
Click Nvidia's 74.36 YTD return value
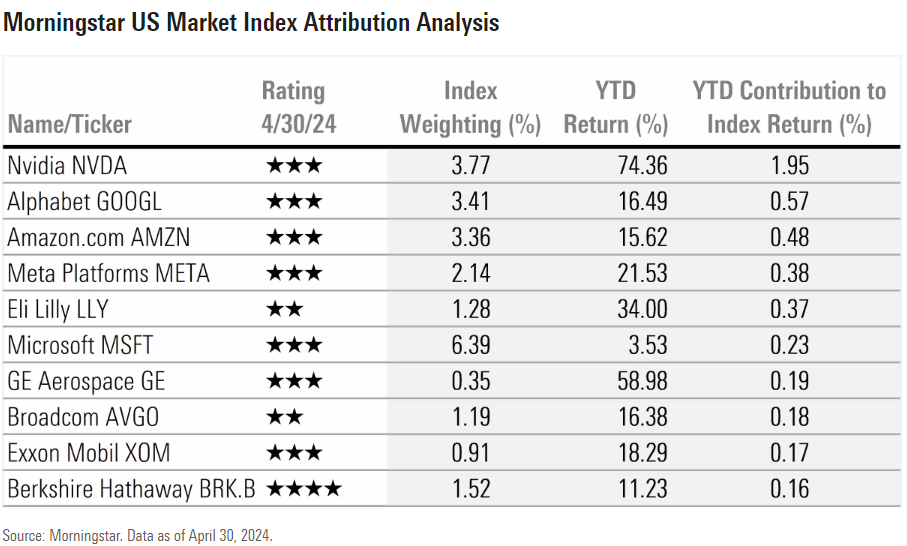[642, 166]
